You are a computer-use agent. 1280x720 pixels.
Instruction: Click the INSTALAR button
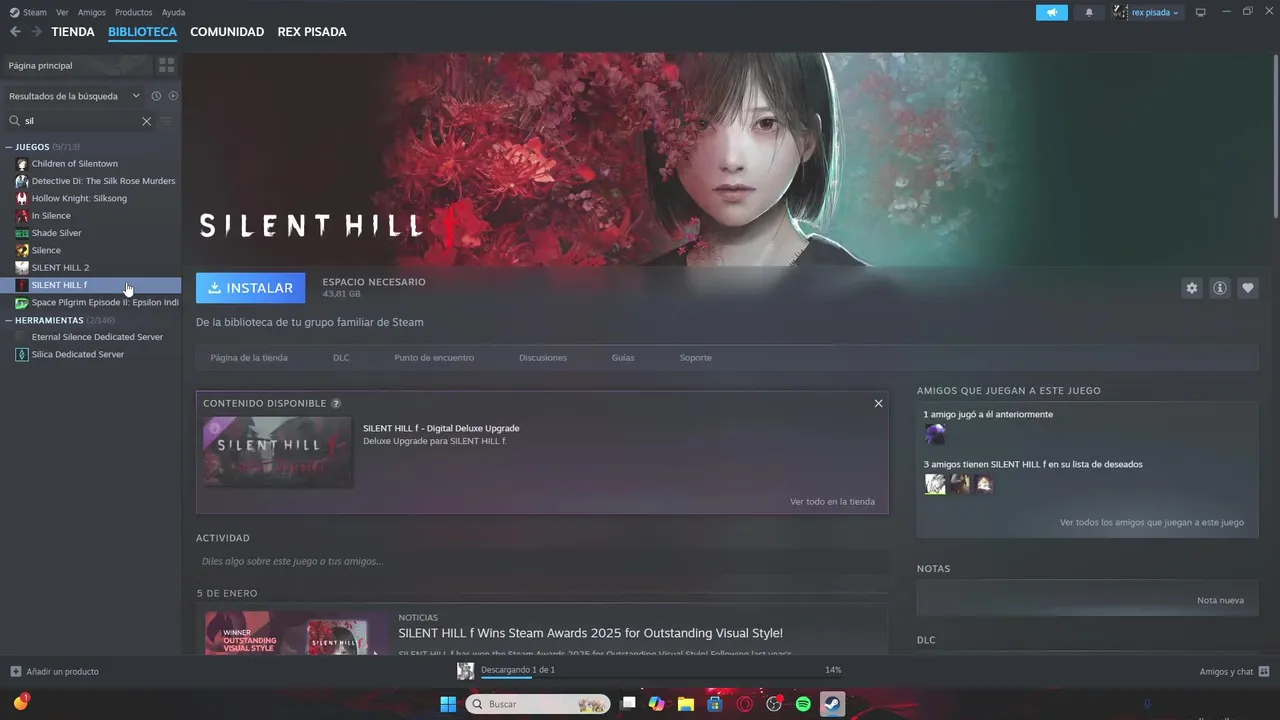pyautogui.click(x=251, y=288)
